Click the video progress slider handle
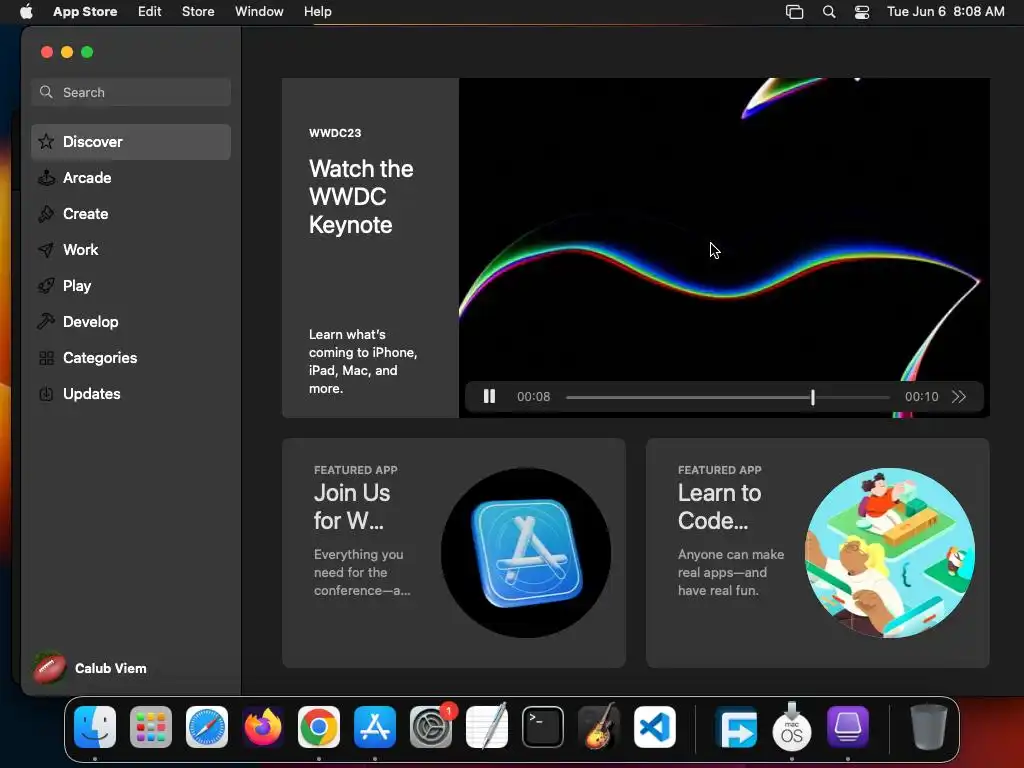This screenshot has height=768, width=1024. click(812, 397)
